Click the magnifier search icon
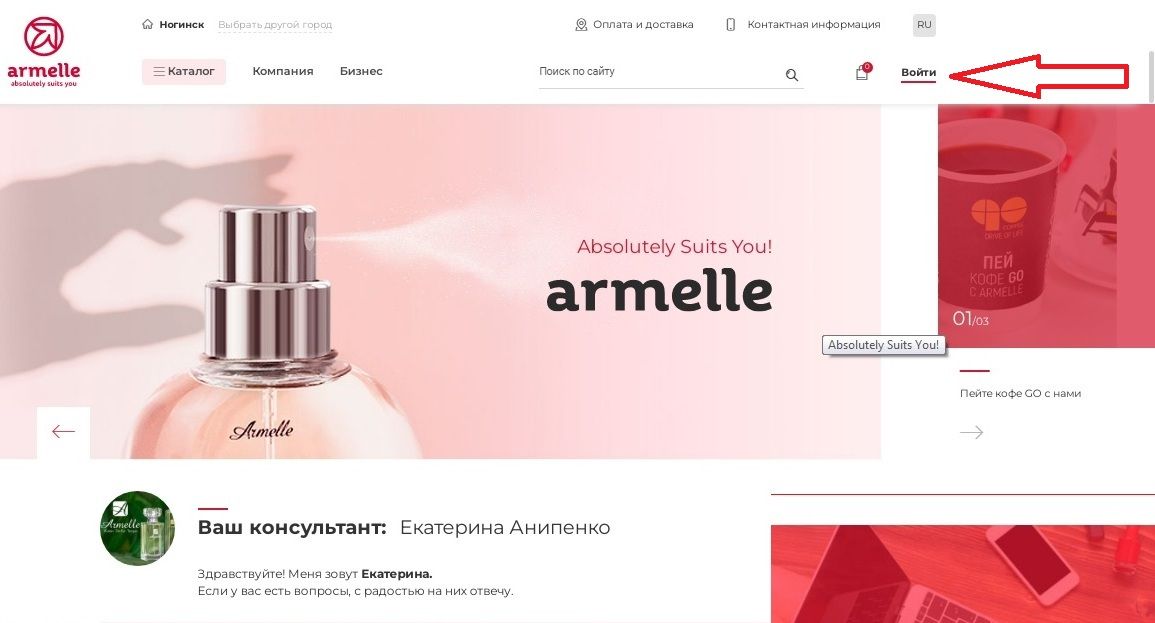 click(x=792, y=74)
